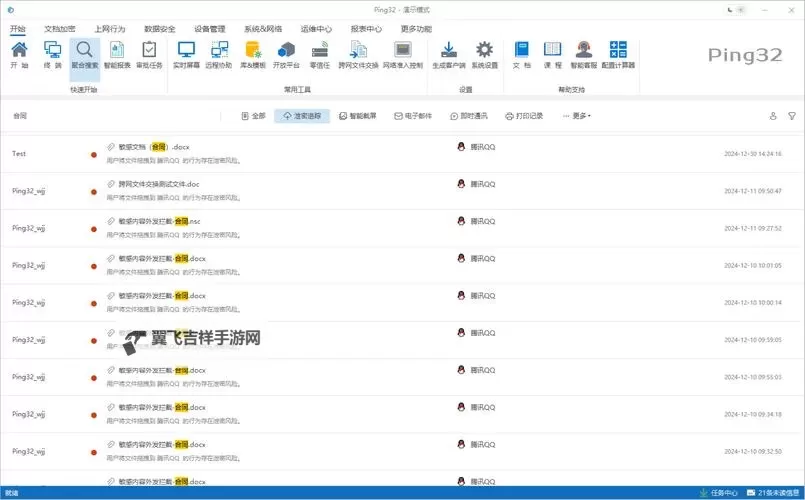
Task: Click the QQ penguin icon in Test row
Action: [x=461, y=146]
